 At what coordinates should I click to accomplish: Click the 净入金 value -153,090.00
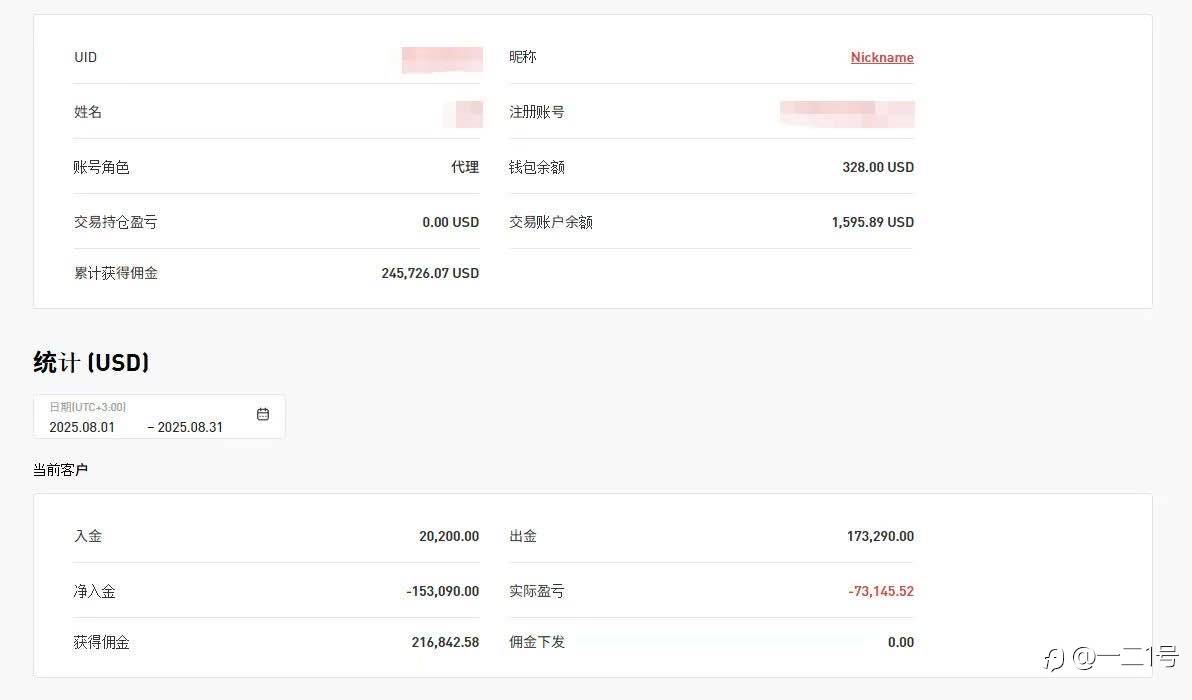(442, 591)
